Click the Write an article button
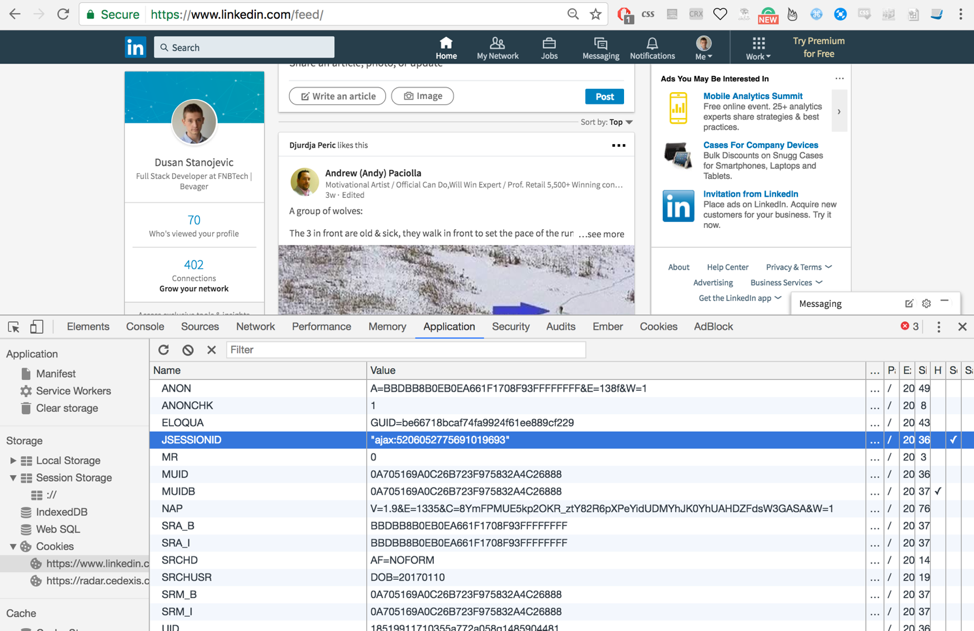Screen dimensions: 974x631 pyautogui.click(x=337, y=96)
